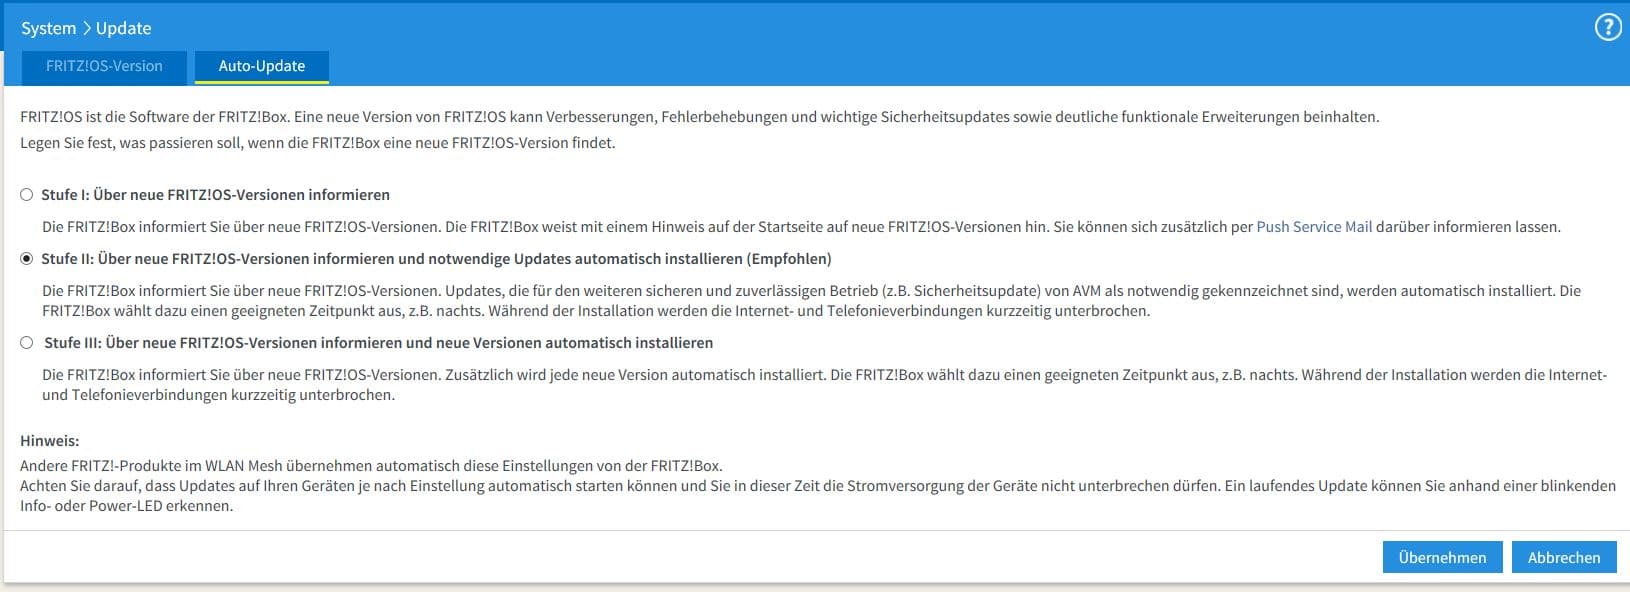
Task: Click the Stufe II (Empfohlen) heading label
Action: [436, 259]
